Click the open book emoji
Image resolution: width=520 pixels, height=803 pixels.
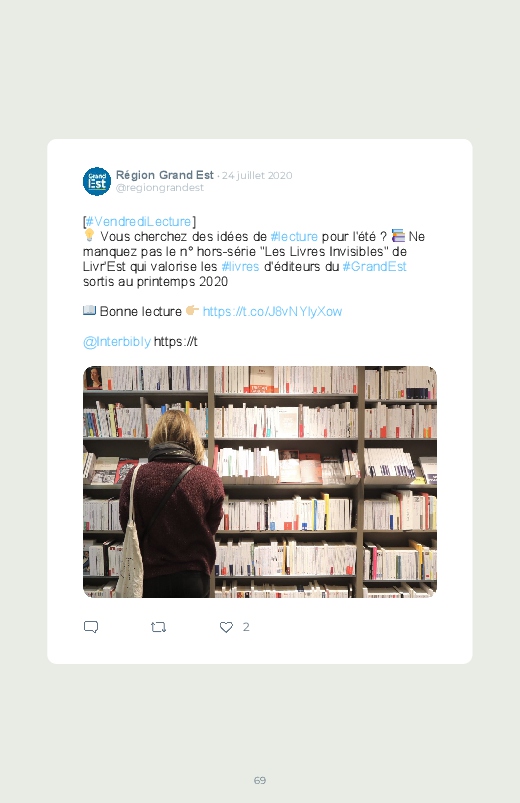(x=89, y=310)
